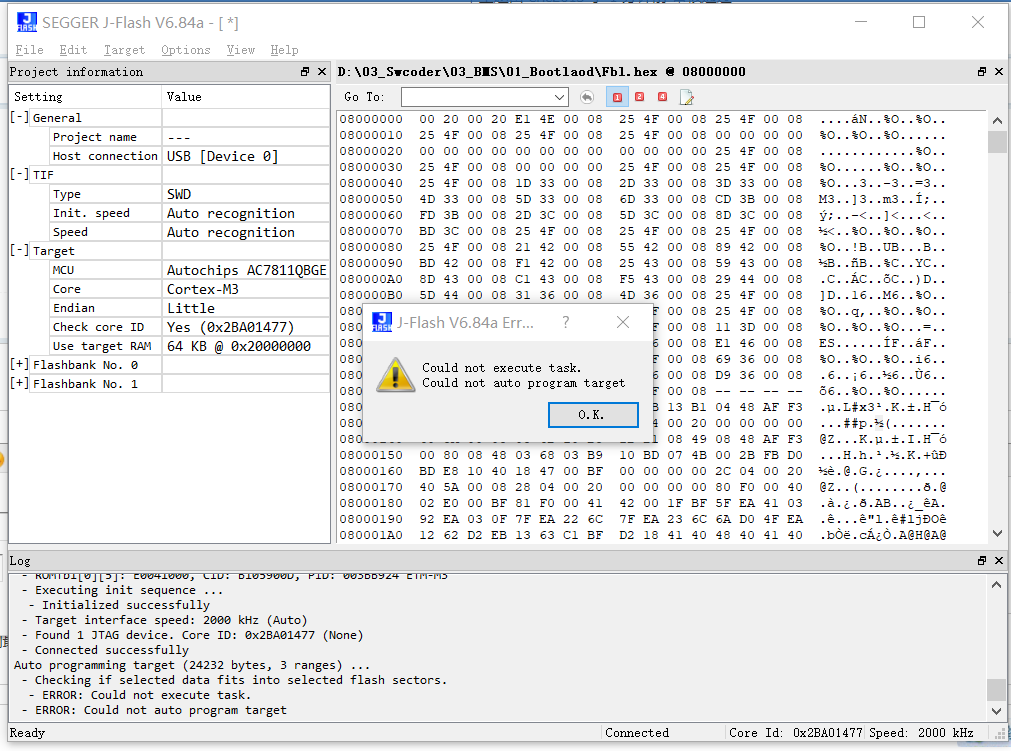The height and width of the screenshot is (751, 1011).
Task: Click the warning triangle icon in error dialog
Action: [x=395, y=375]
